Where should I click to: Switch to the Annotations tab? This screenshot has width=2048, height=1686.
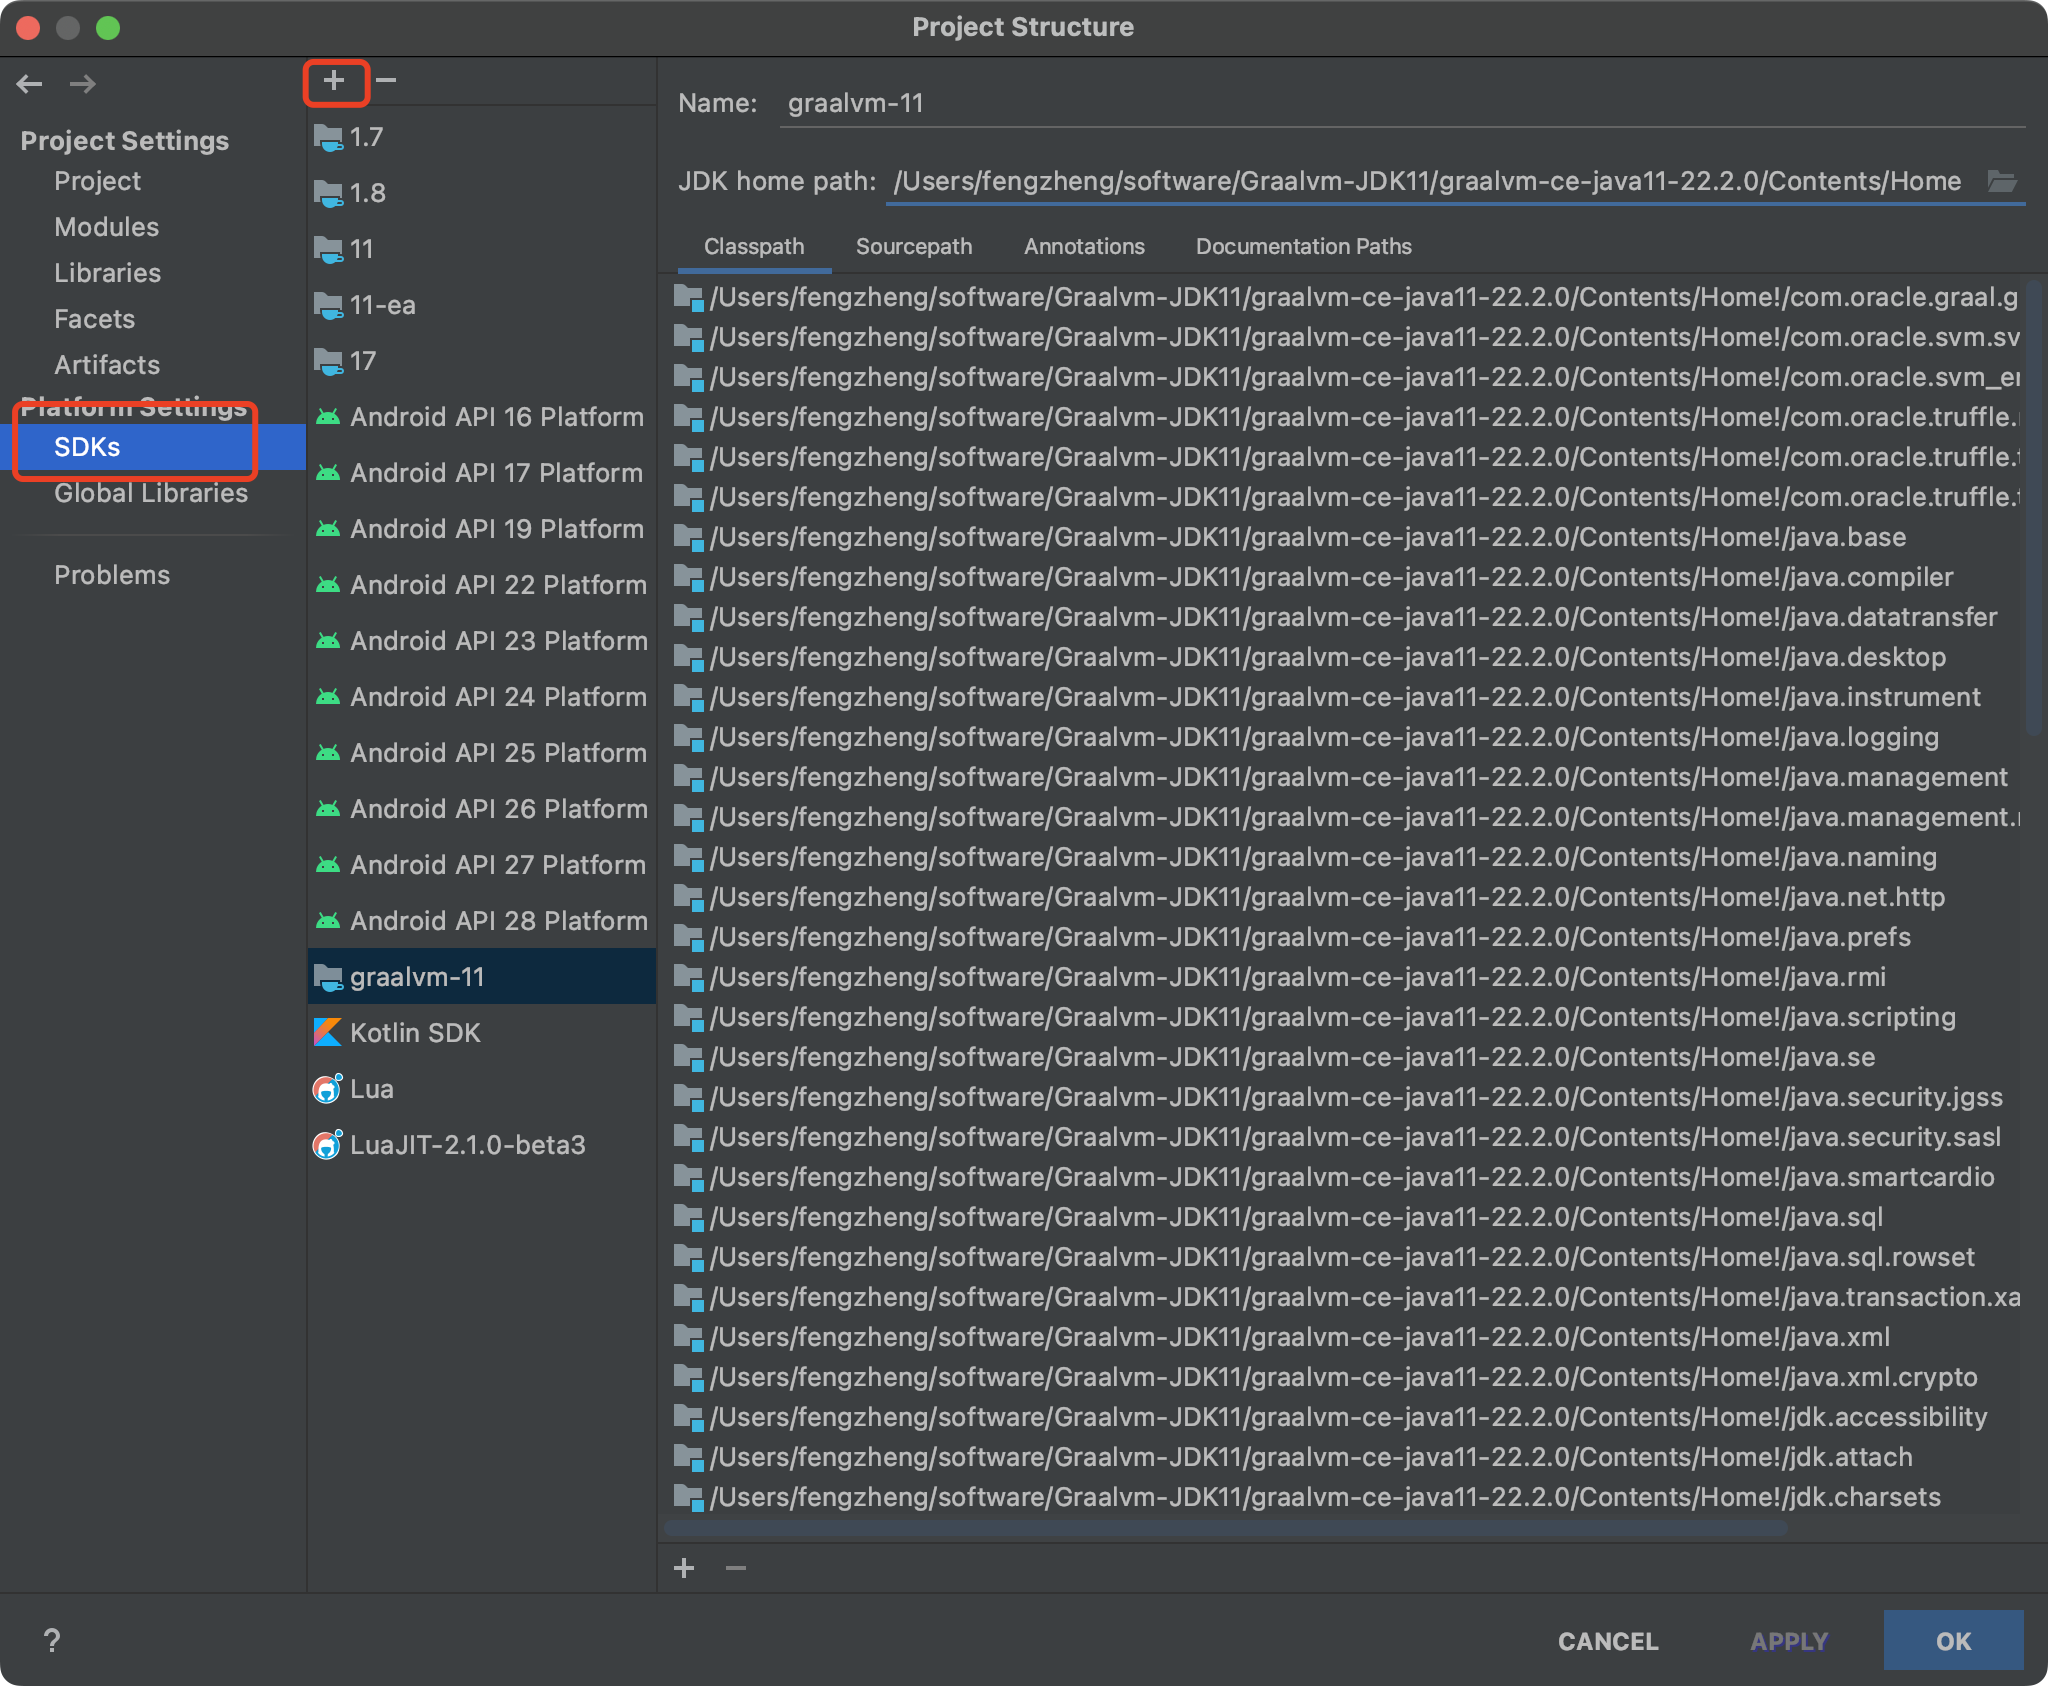(1084, 247)
